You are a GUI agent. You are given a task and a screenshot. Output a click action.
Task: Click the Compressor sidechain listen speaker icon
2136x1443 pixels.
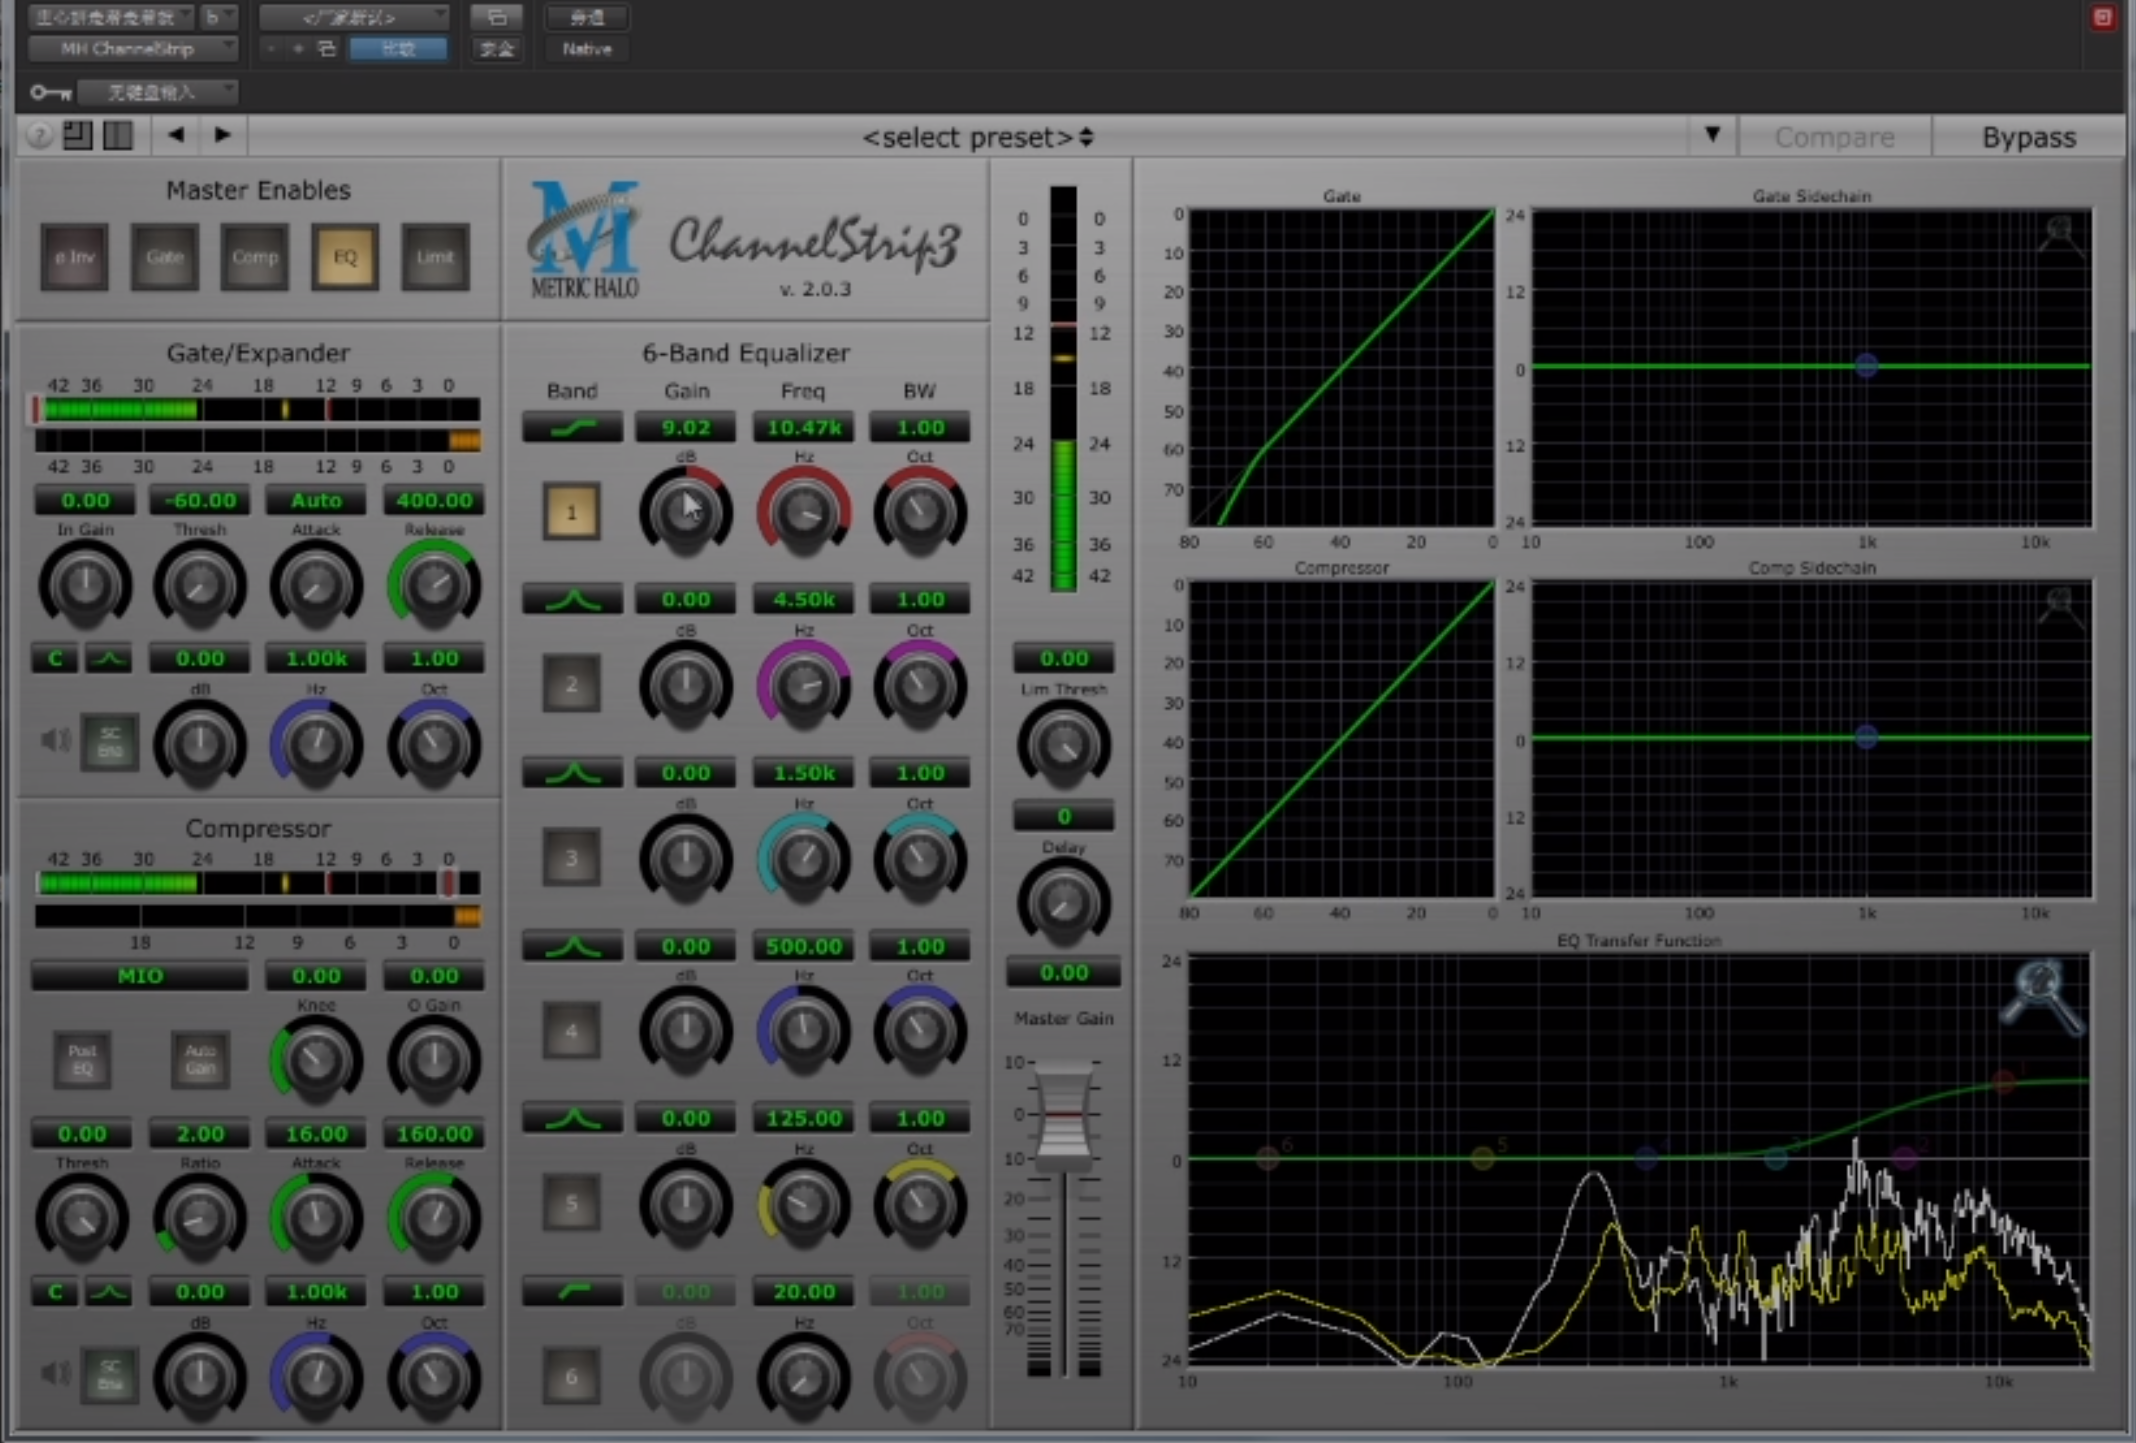54,1374
